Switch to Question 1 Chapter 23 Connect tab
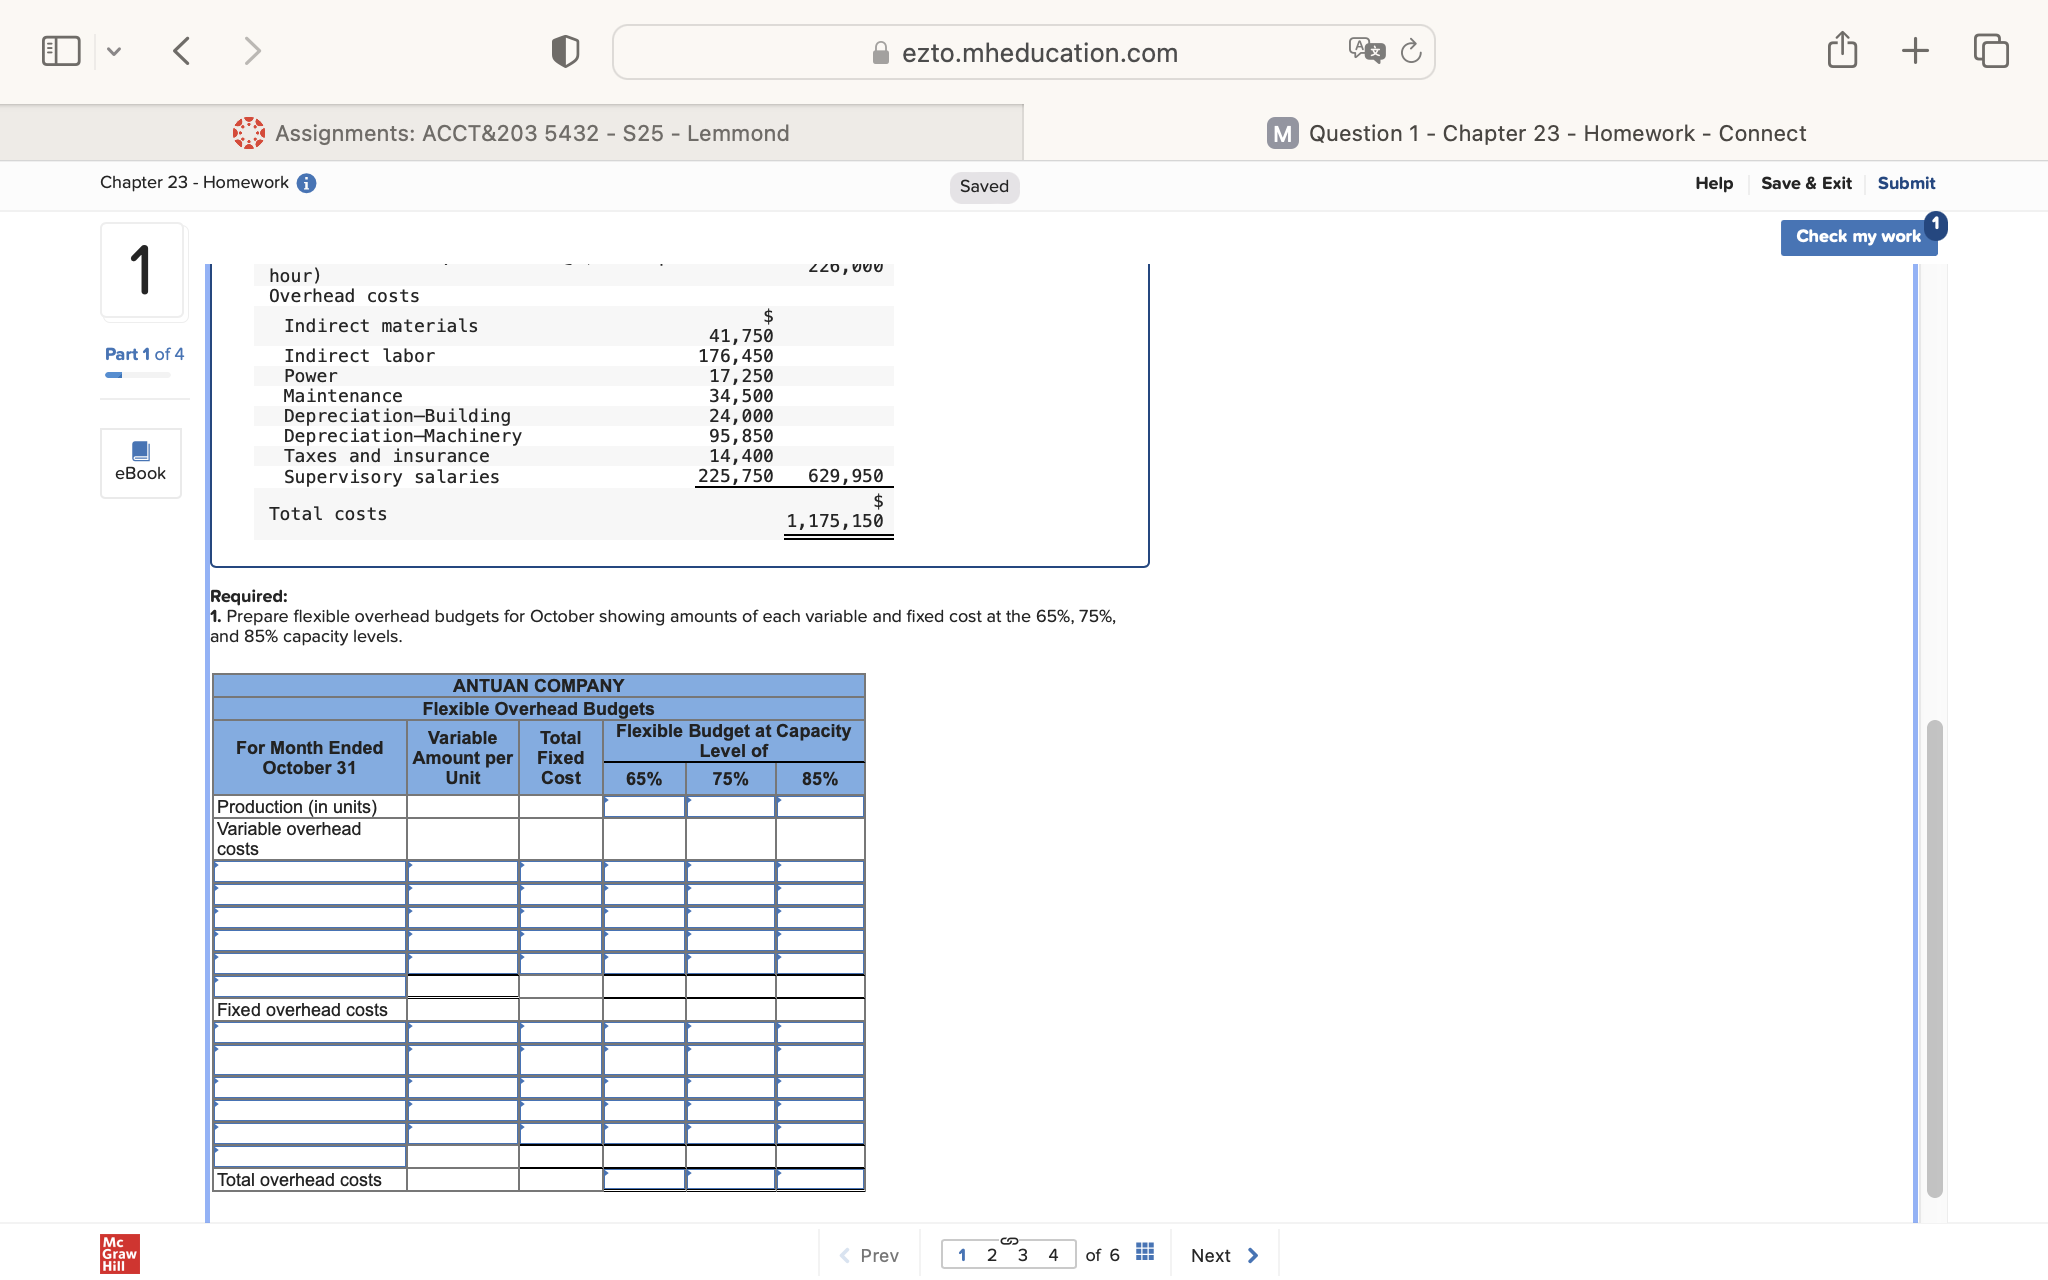This screenshot has width=2048, height=1280. tap(1536, 133)
